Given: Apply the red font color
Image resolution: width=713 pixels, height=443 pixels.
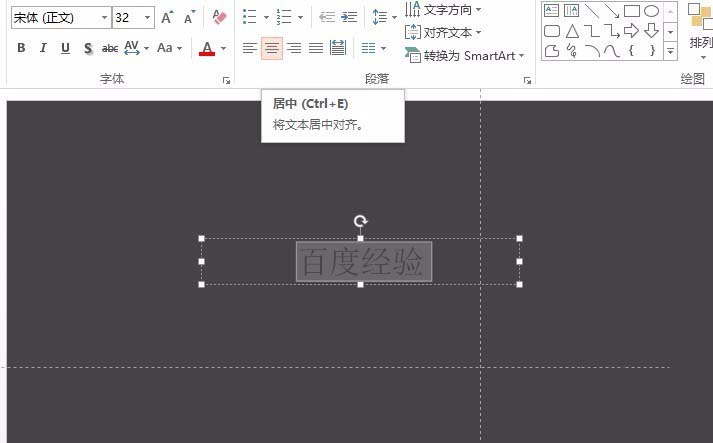Looking at the screenshot, I should coord(207,48).
